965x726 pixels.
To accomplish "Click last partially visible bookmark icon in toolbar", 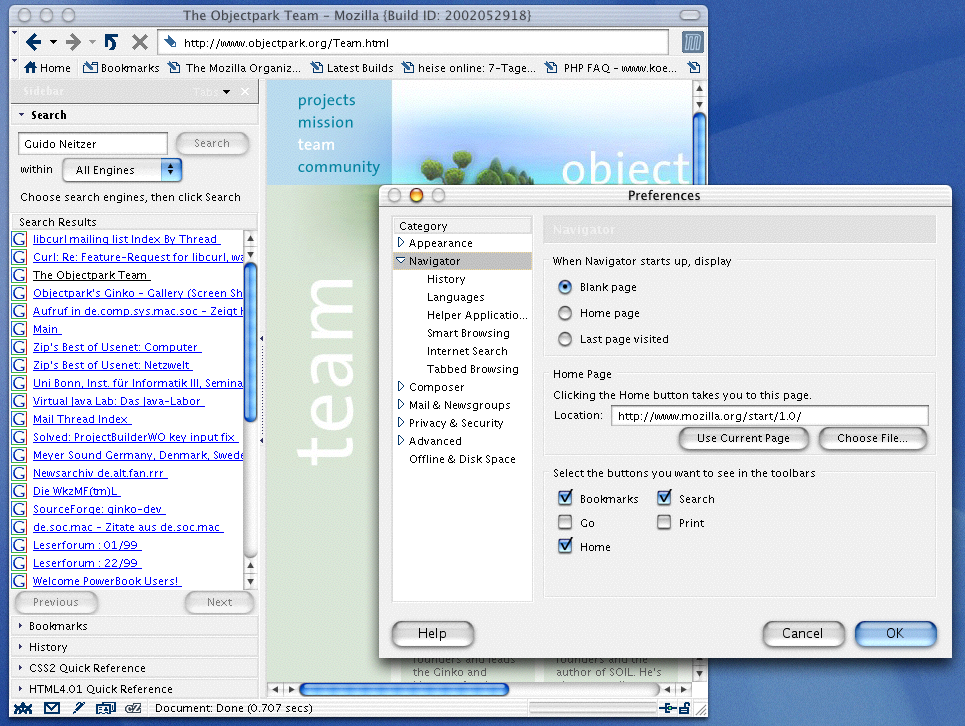I will 694,68.
